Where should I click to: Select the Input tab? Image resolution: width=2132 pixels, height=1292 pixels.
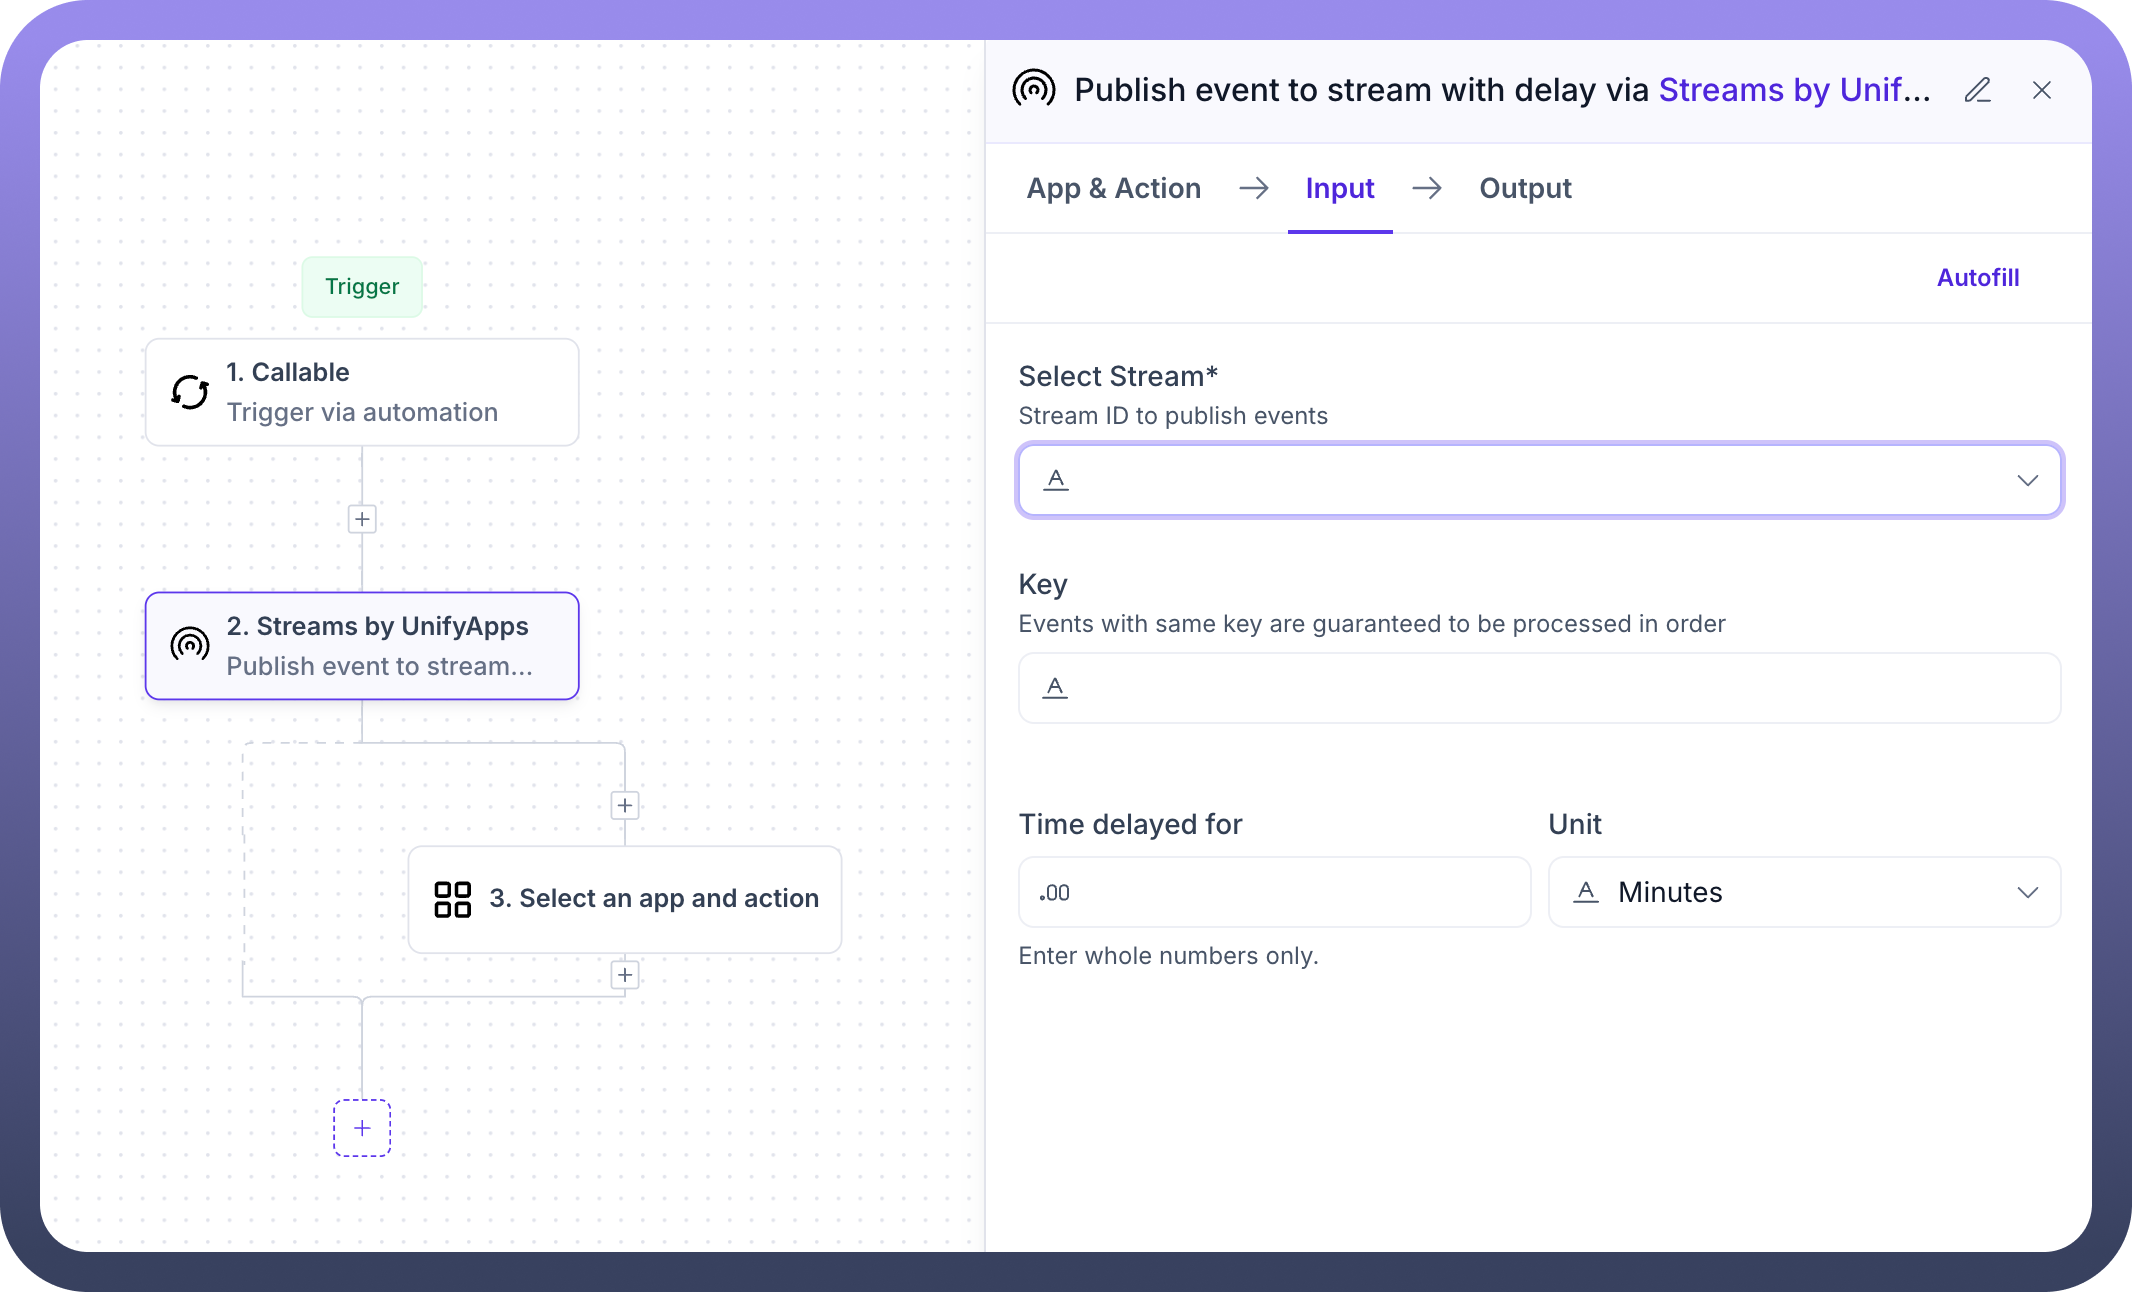tap(1339, 188)
